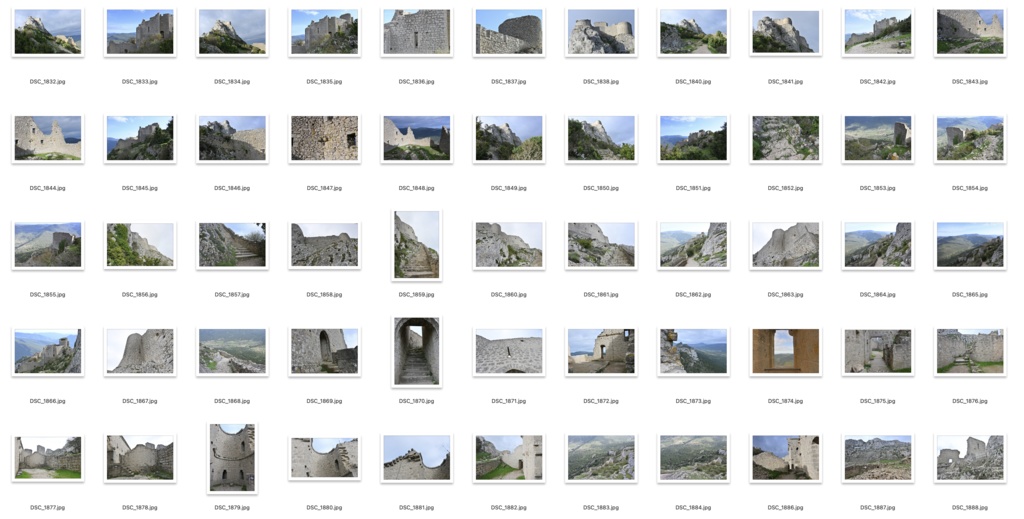This screenshot has width=1024, height=519.
Task: Choose the DSC_1842.jpg thumbnail
Action: 878,32
